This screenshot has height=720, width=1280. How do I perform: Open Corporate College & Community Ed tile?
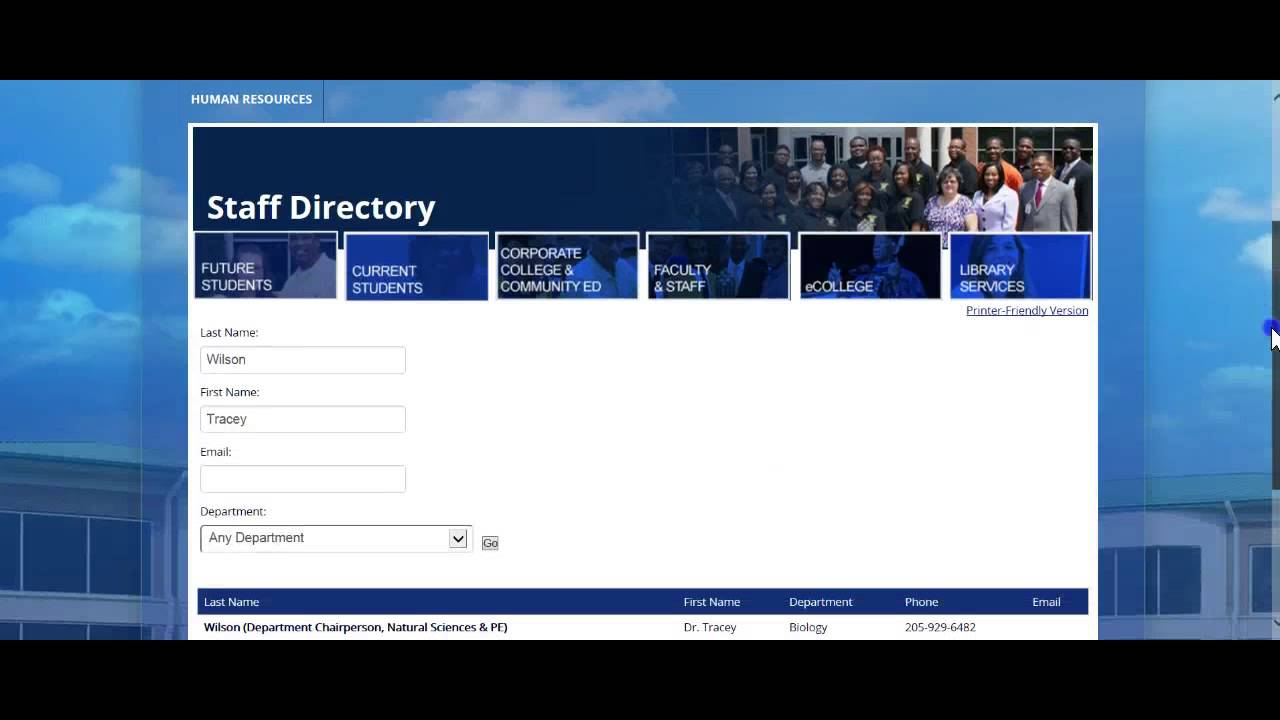pyautogui.click(x=567, y=266)
